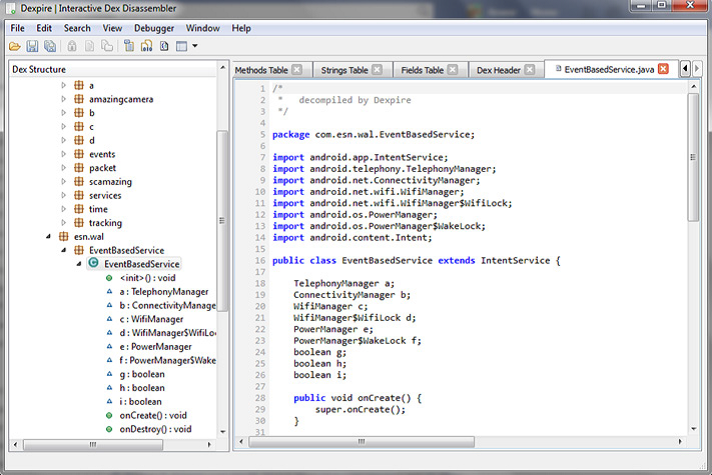The image size is (712, 475).
Task: Expand the amazingcamera package node
Action: click(x=64, y=99)
